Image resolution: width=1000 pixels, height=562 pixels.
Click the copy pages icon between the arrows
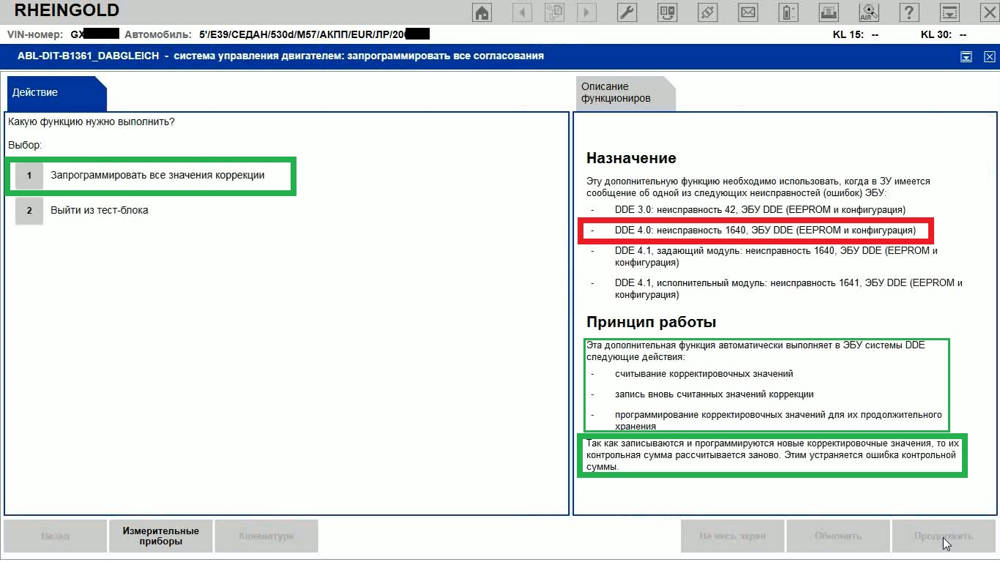[x=555, y=13]
